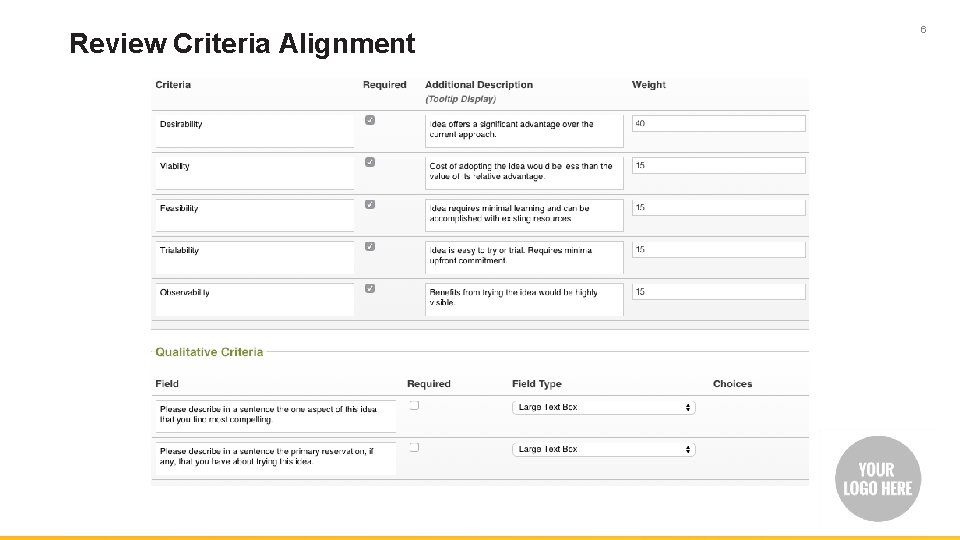The image size is (960, 540).
Task: Click the Feasibility weight input box
Action: [x=718, y=207]
